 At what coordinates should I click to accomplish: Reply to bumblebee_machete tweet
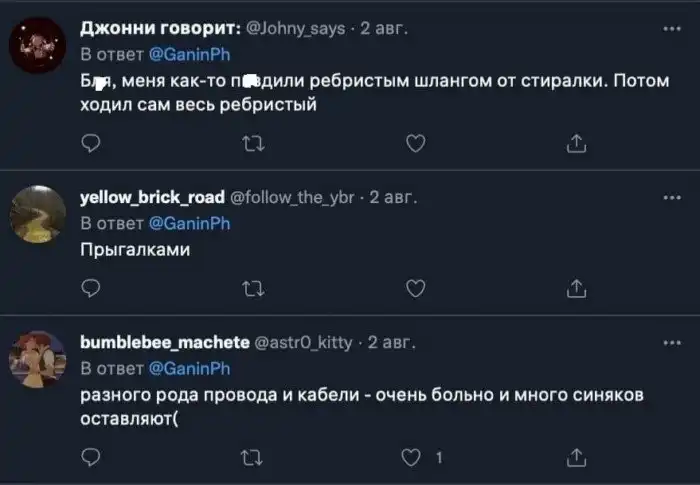(x=91, y=457)
